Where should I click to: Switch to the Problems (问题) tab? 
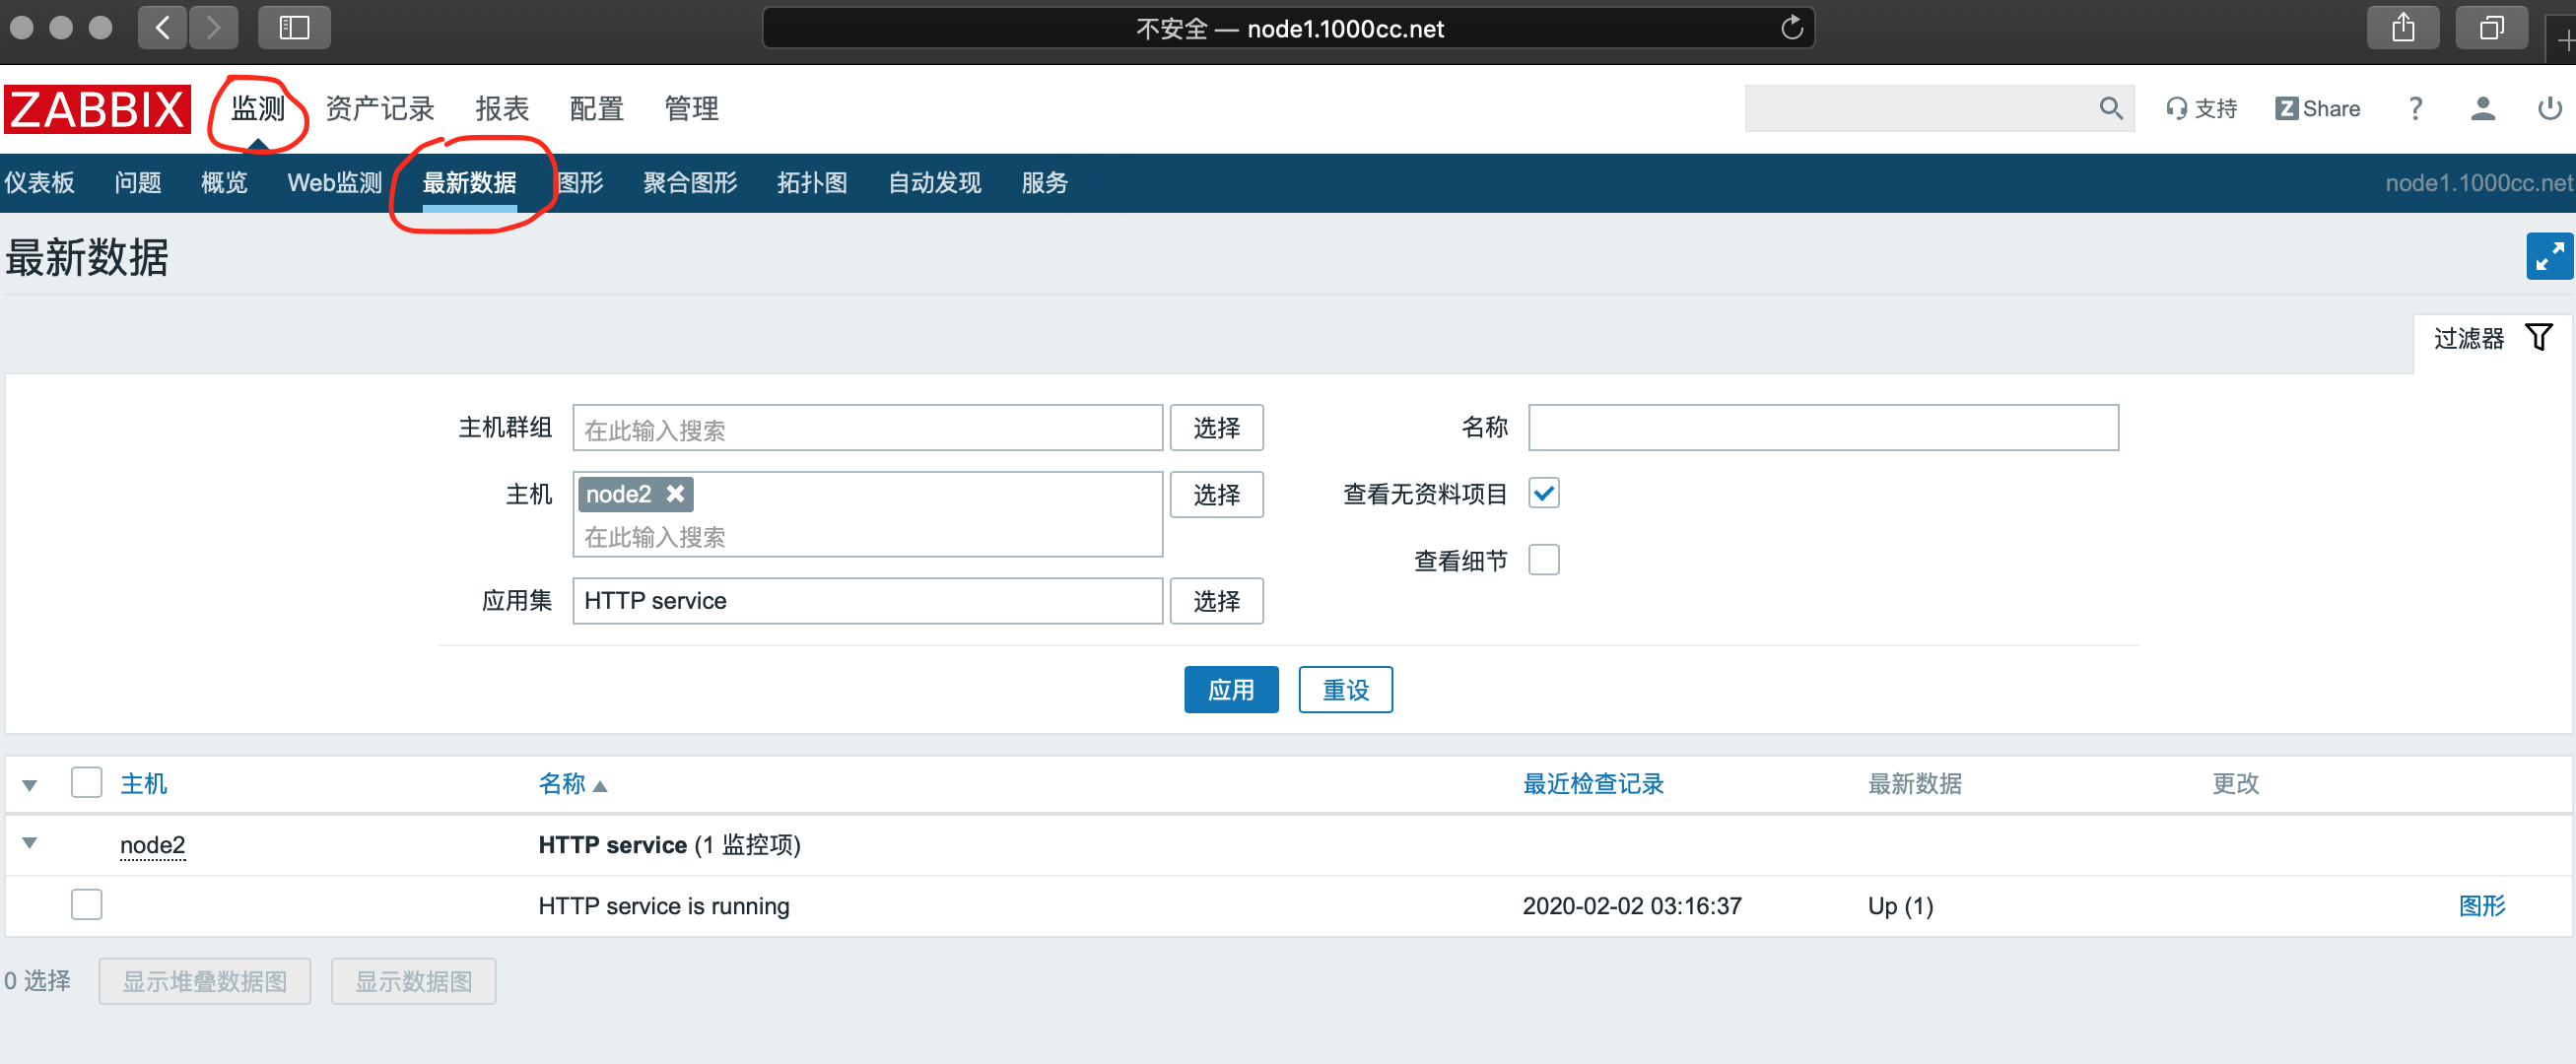pos(137,182)
